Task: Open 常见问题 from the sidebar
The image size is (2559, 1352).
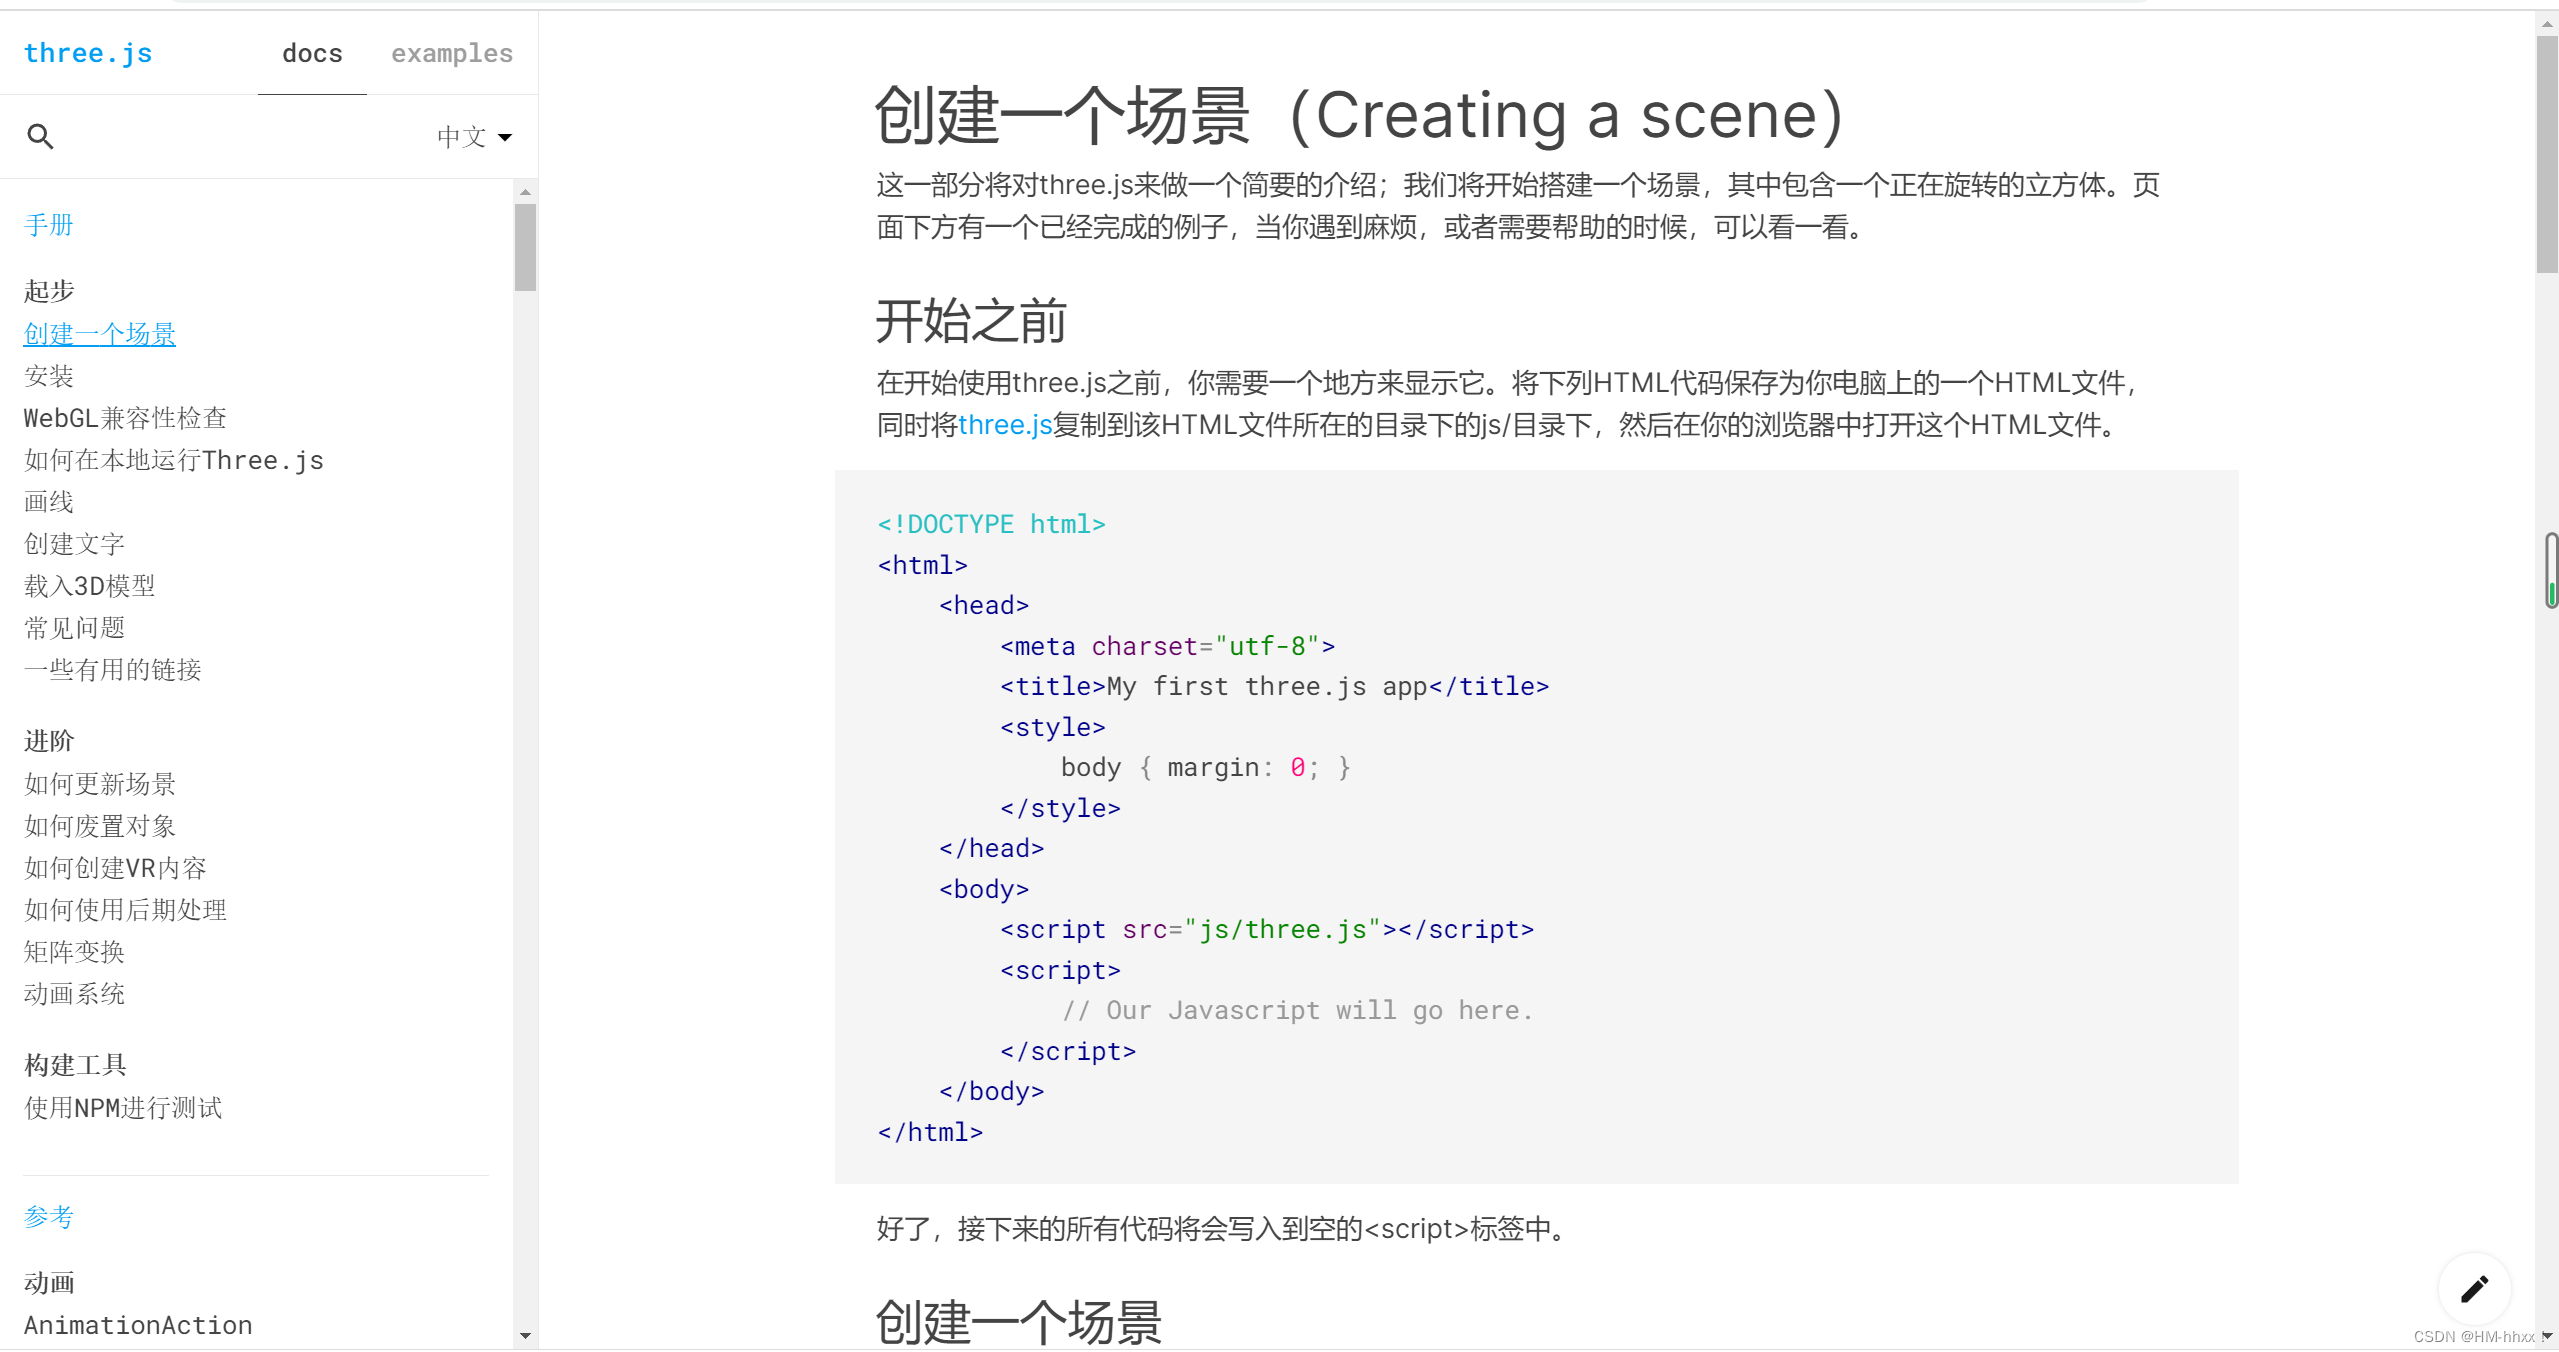Action: (x=74, y=627)
